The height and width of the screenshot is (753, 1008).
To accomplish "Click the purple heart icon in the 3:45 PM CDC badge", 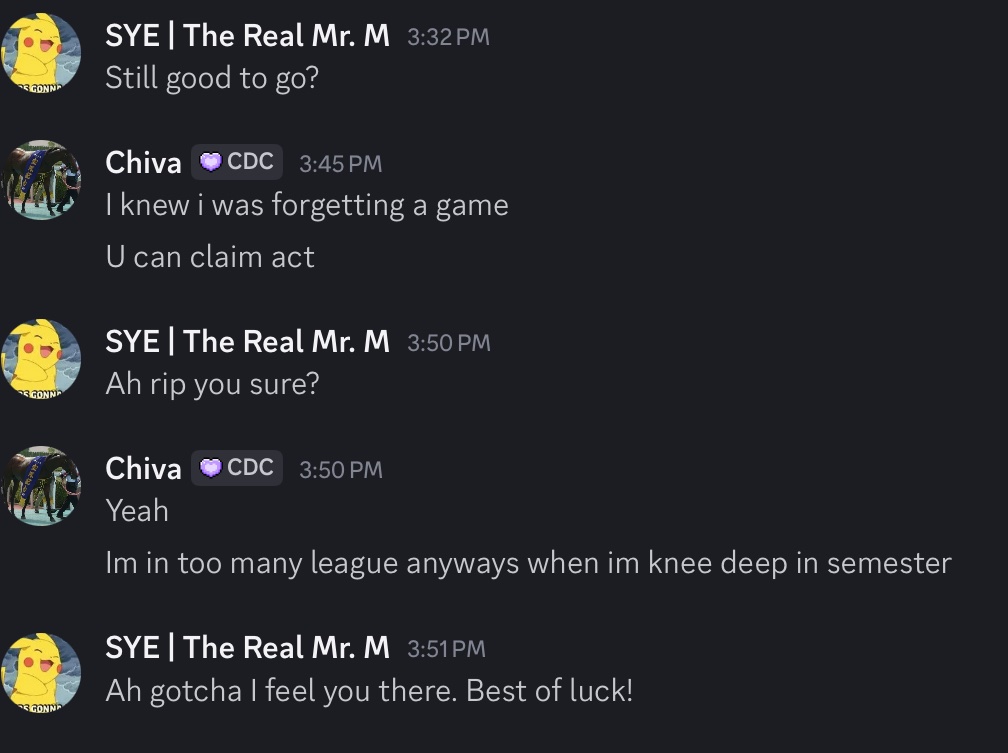I will 211,162.
